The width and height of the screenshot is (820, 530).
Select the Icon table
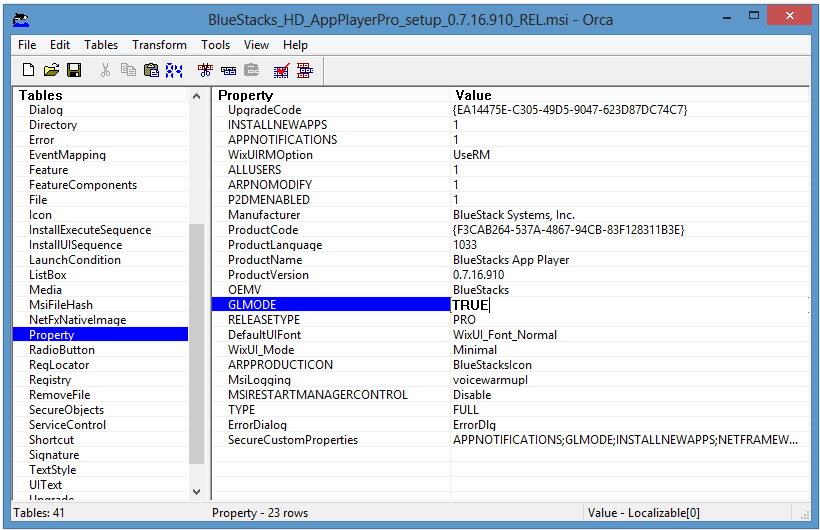click(40, 215)
